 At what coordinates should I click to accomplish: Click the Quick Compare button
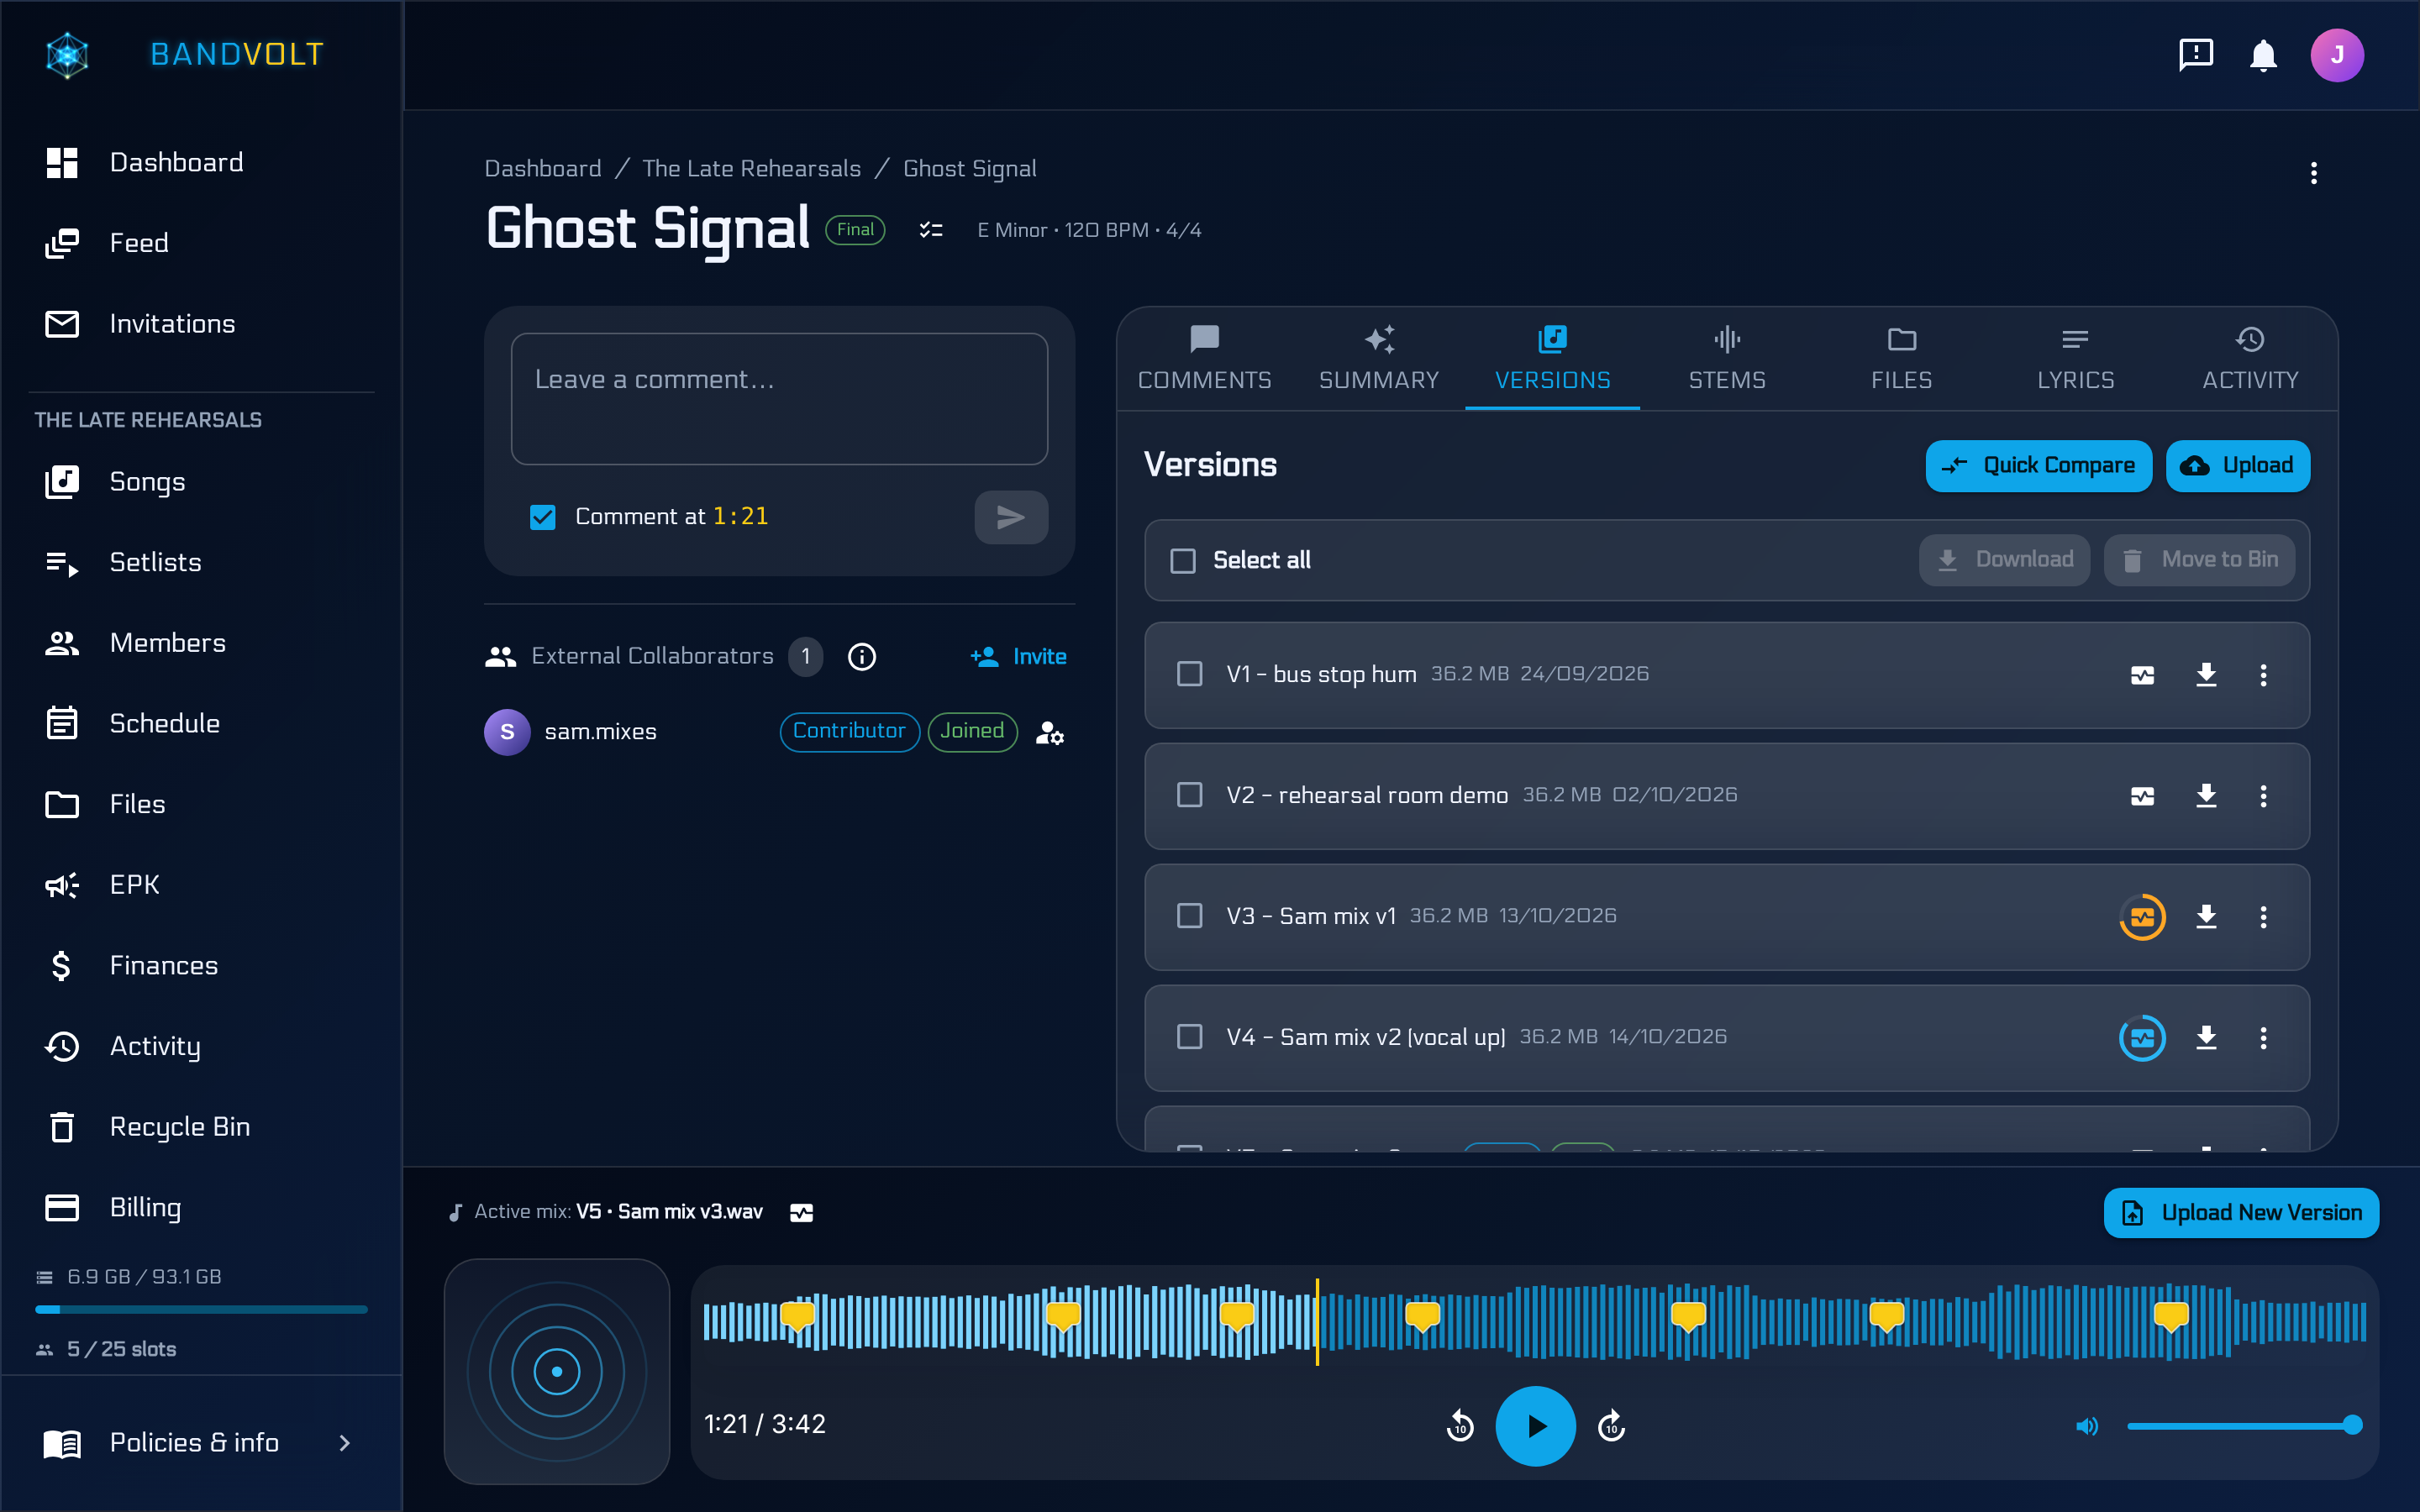coord(2038,466)
